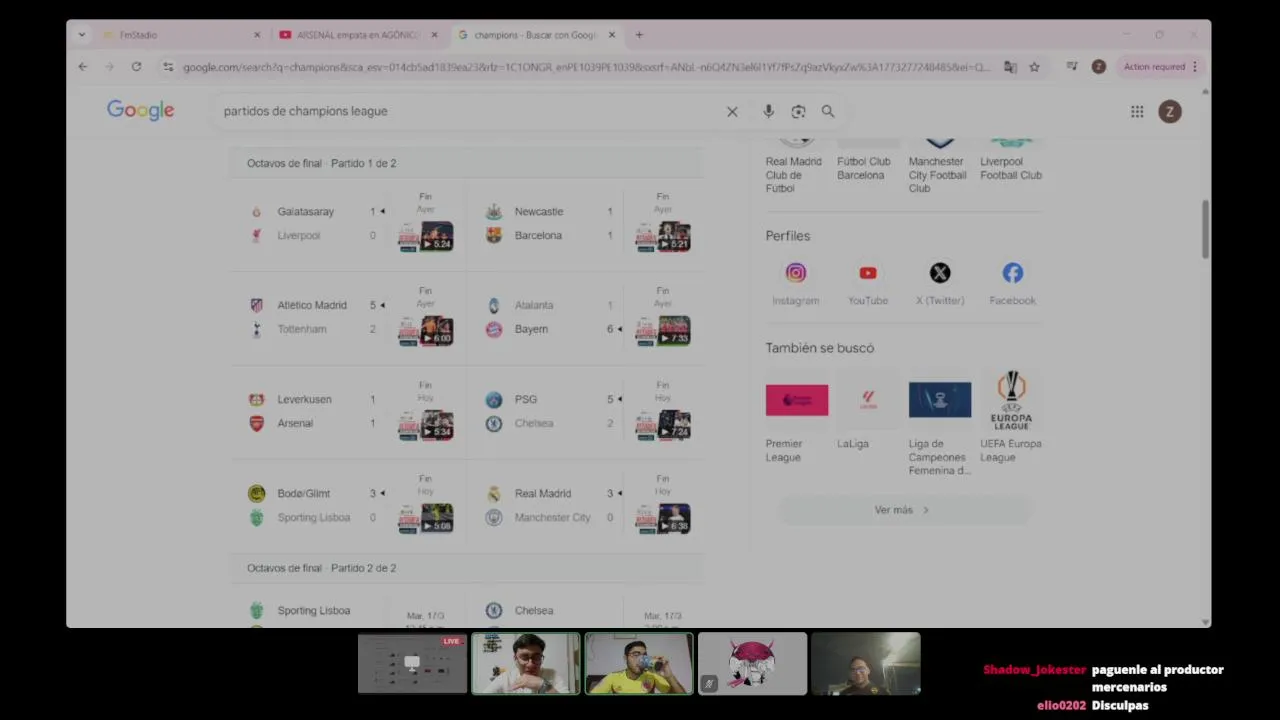This screenshot has width=1280, height=720.
Task: Open the Galatasaray match row
Action: tap(348, 223)
